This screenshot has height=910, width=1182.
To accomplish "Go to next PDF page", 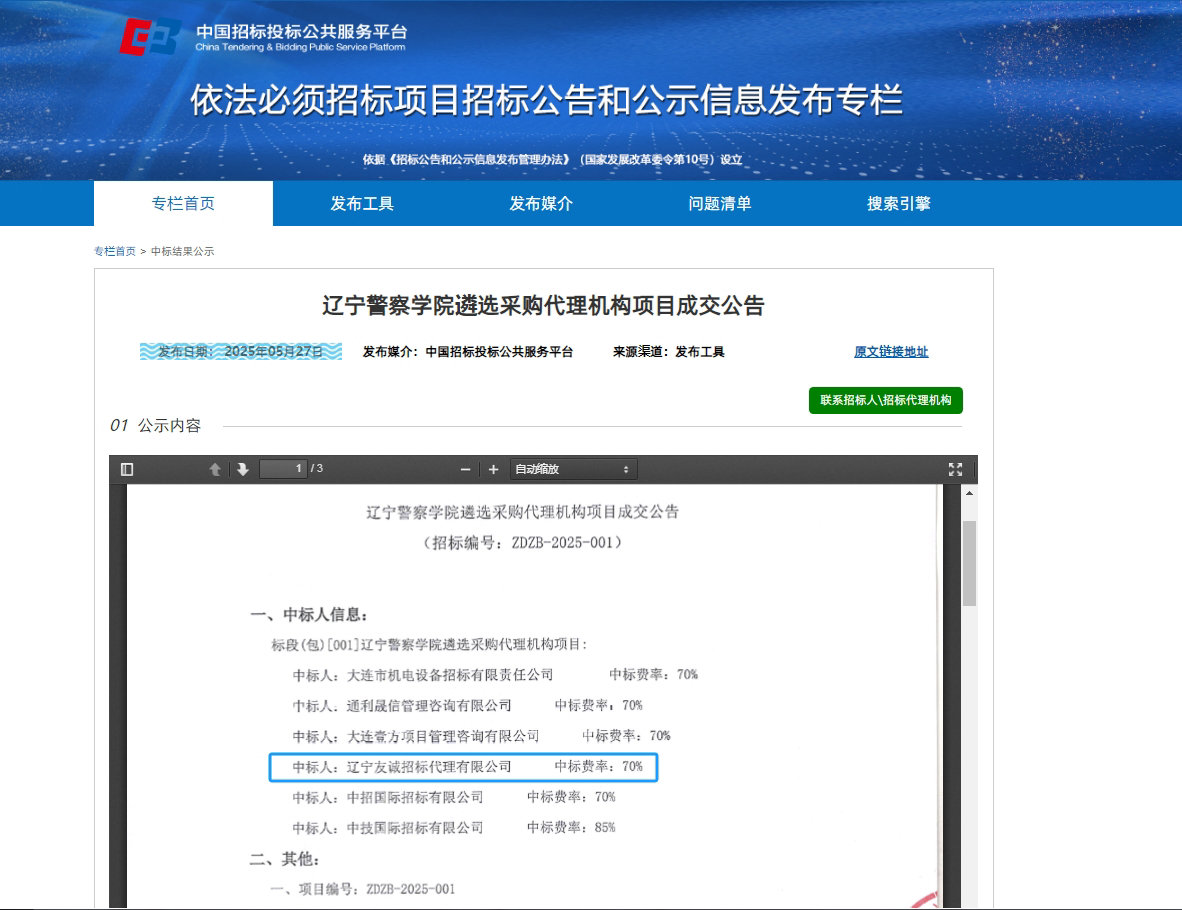I will coord(243,470).
